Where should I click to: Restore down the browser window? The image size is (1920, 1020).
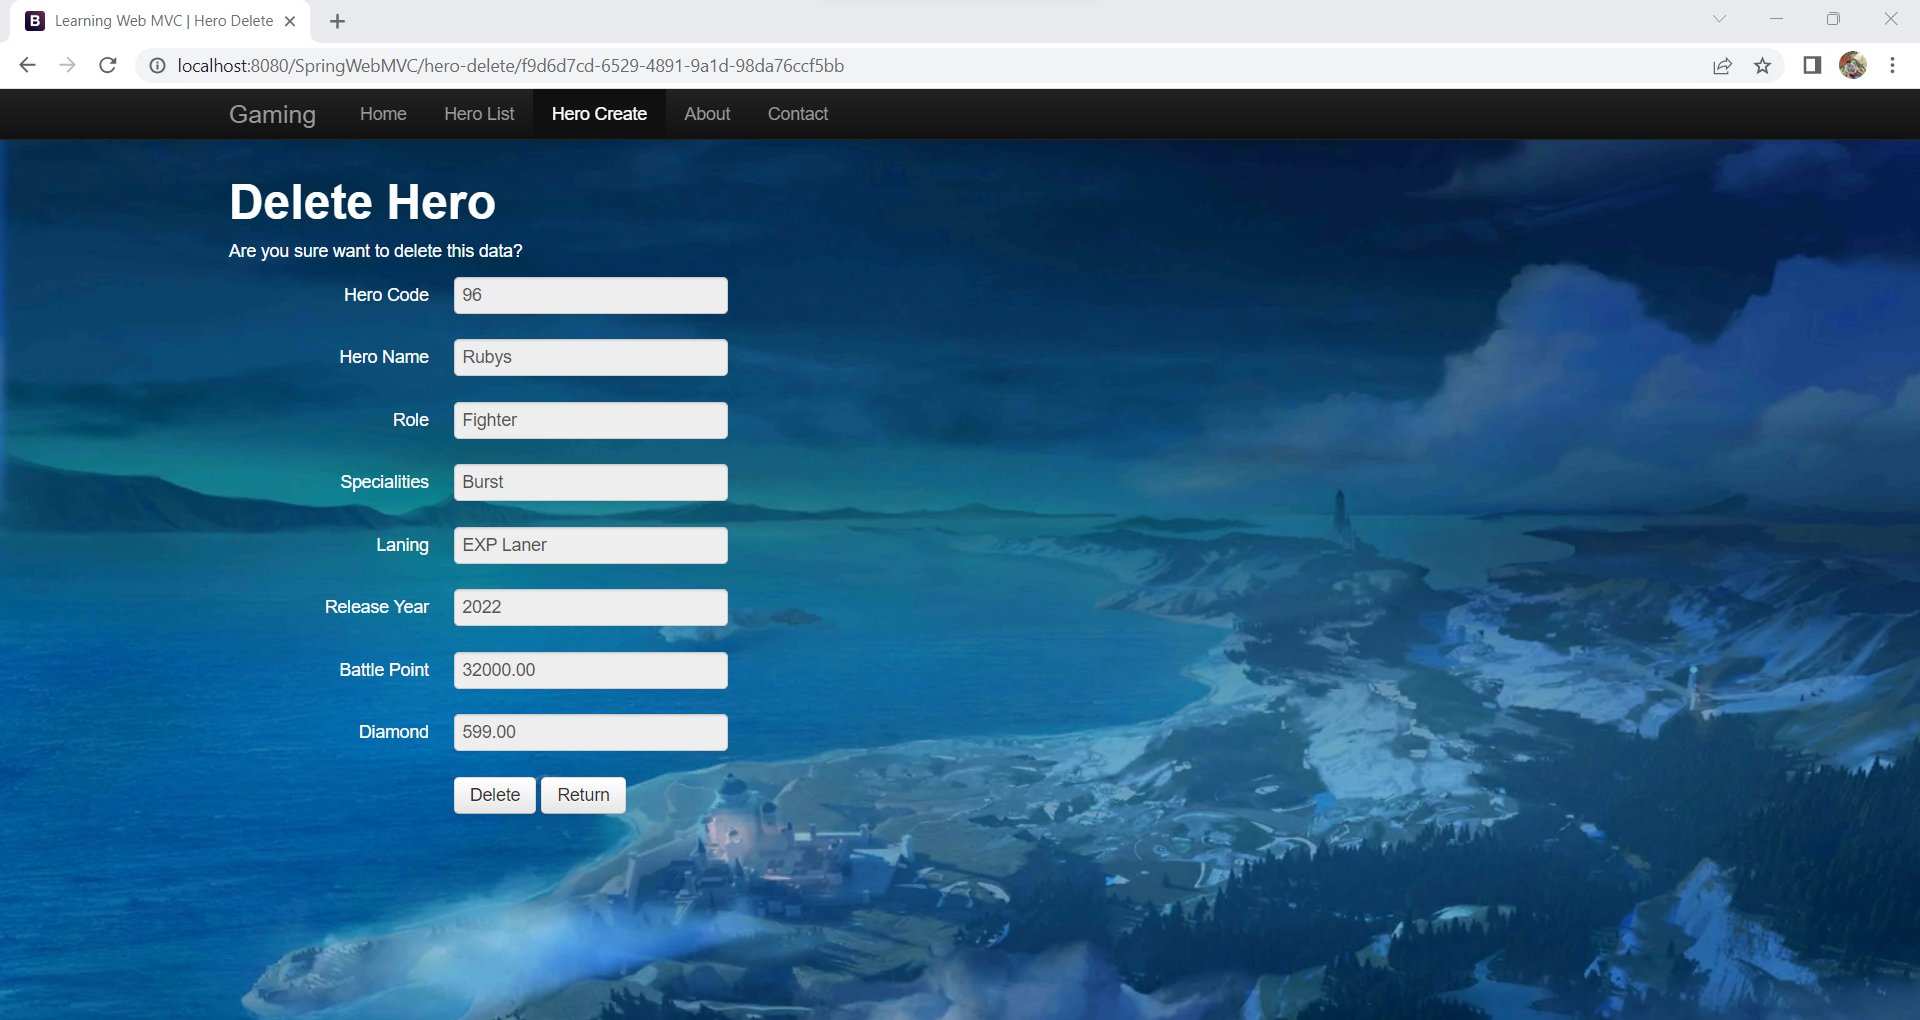click(x=1833, y=19)
